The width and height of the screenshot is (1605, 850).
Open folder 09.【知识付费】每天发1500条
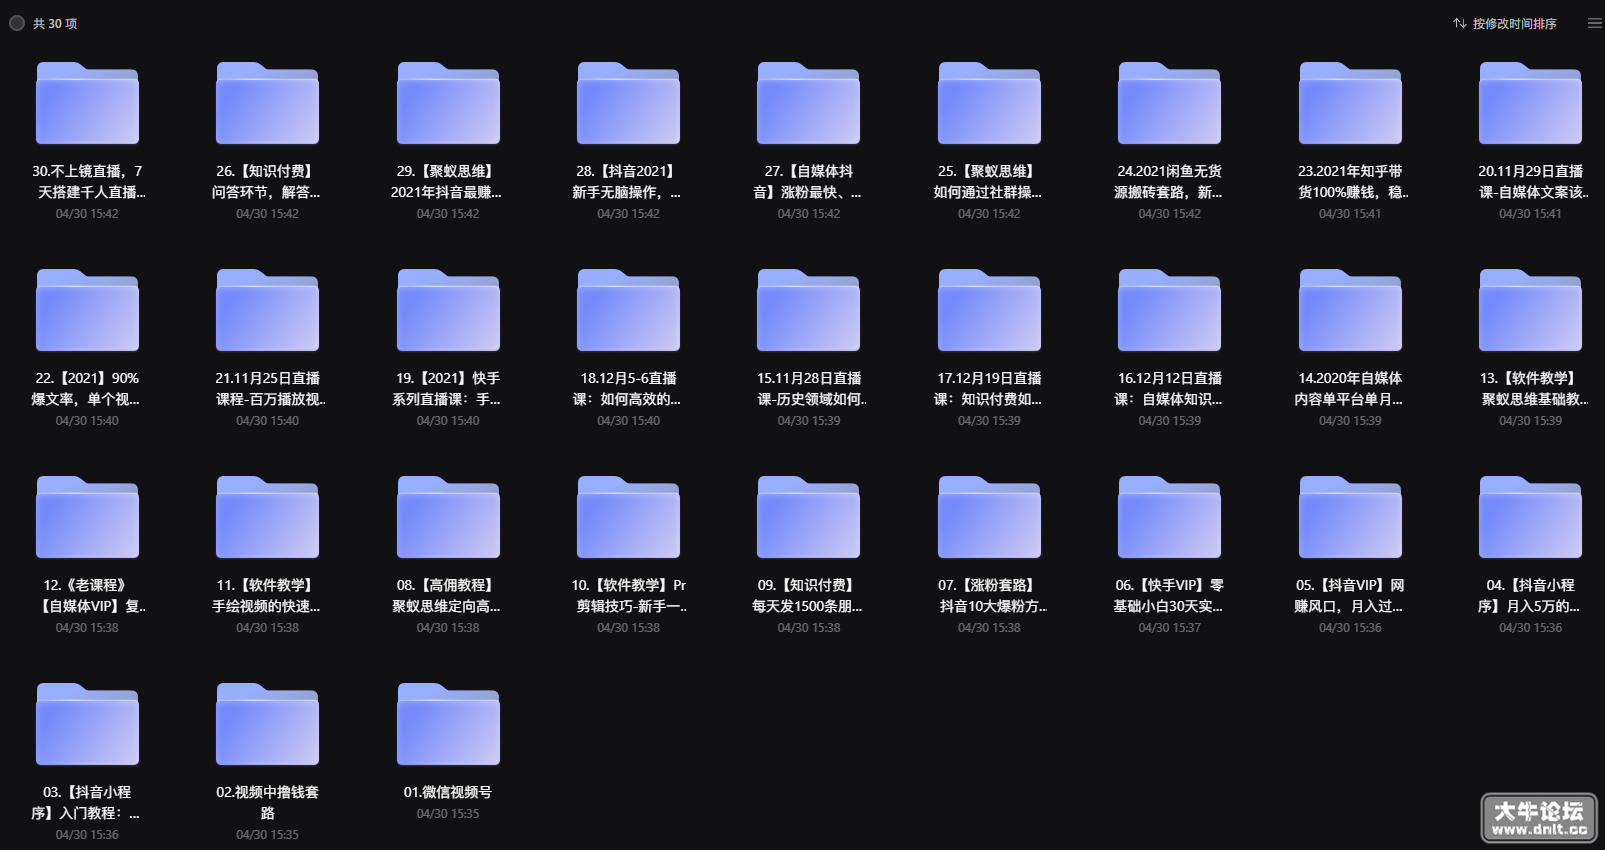coord(808,517)
